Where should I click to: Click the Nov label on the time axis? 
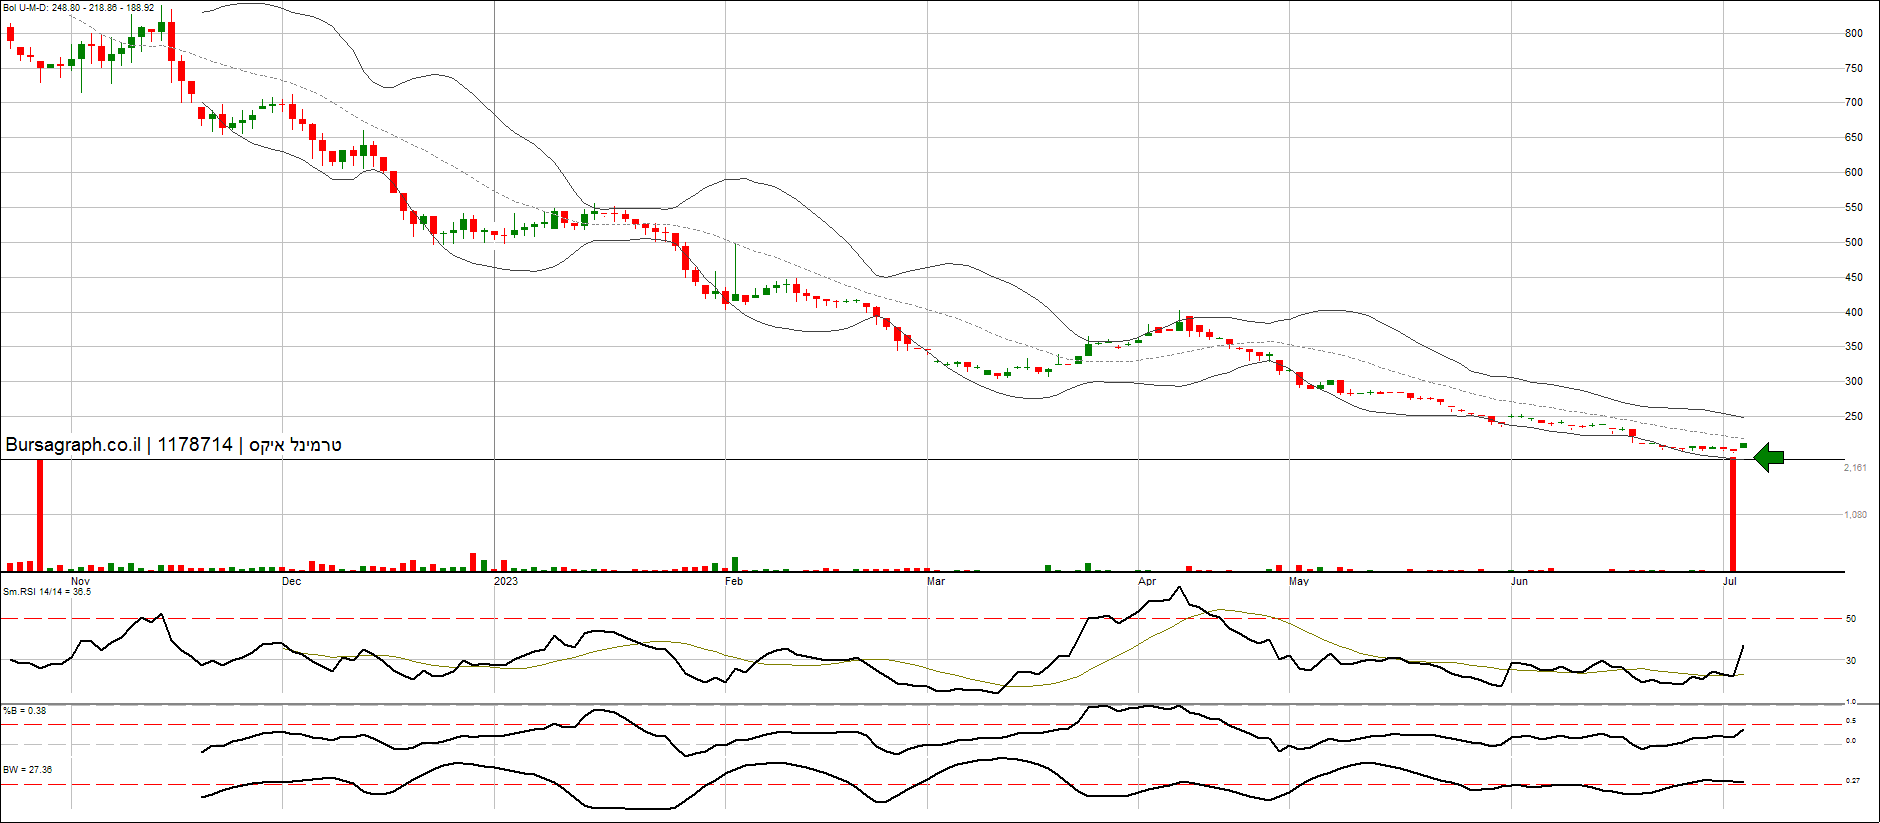pos(80,581)
